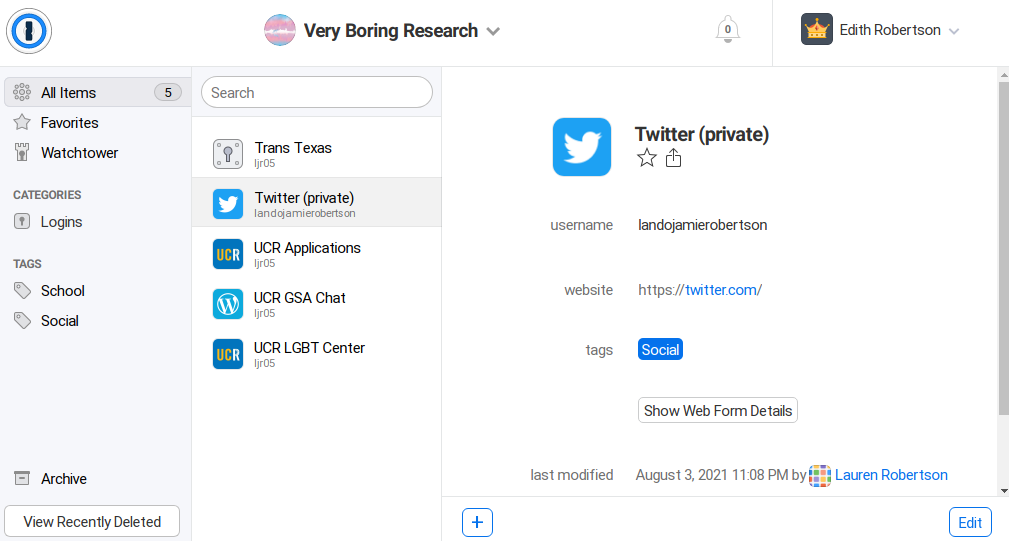
Task: Select All Items in the sidebar
Action: pos(97,93)
